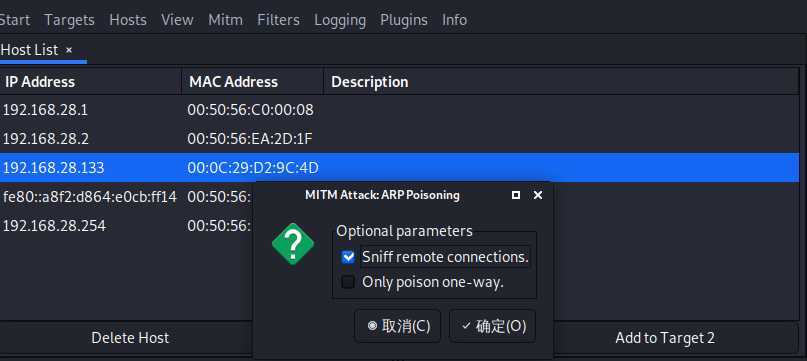
Task: Click the Delete Host button
Action: (x=130, y=338)
